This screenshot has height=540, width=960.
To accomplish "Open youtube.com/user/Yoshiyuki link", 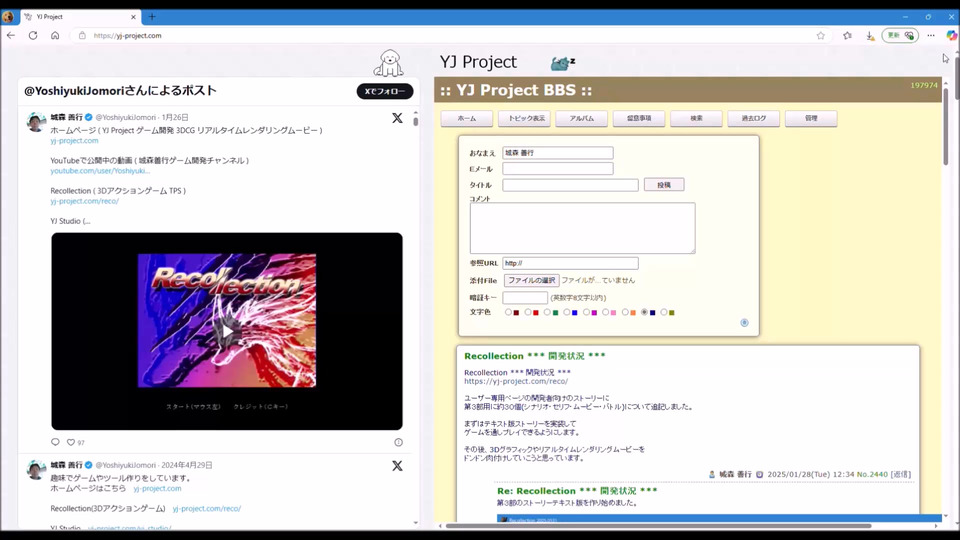I will pyautogui.click(x=100, y=171).
